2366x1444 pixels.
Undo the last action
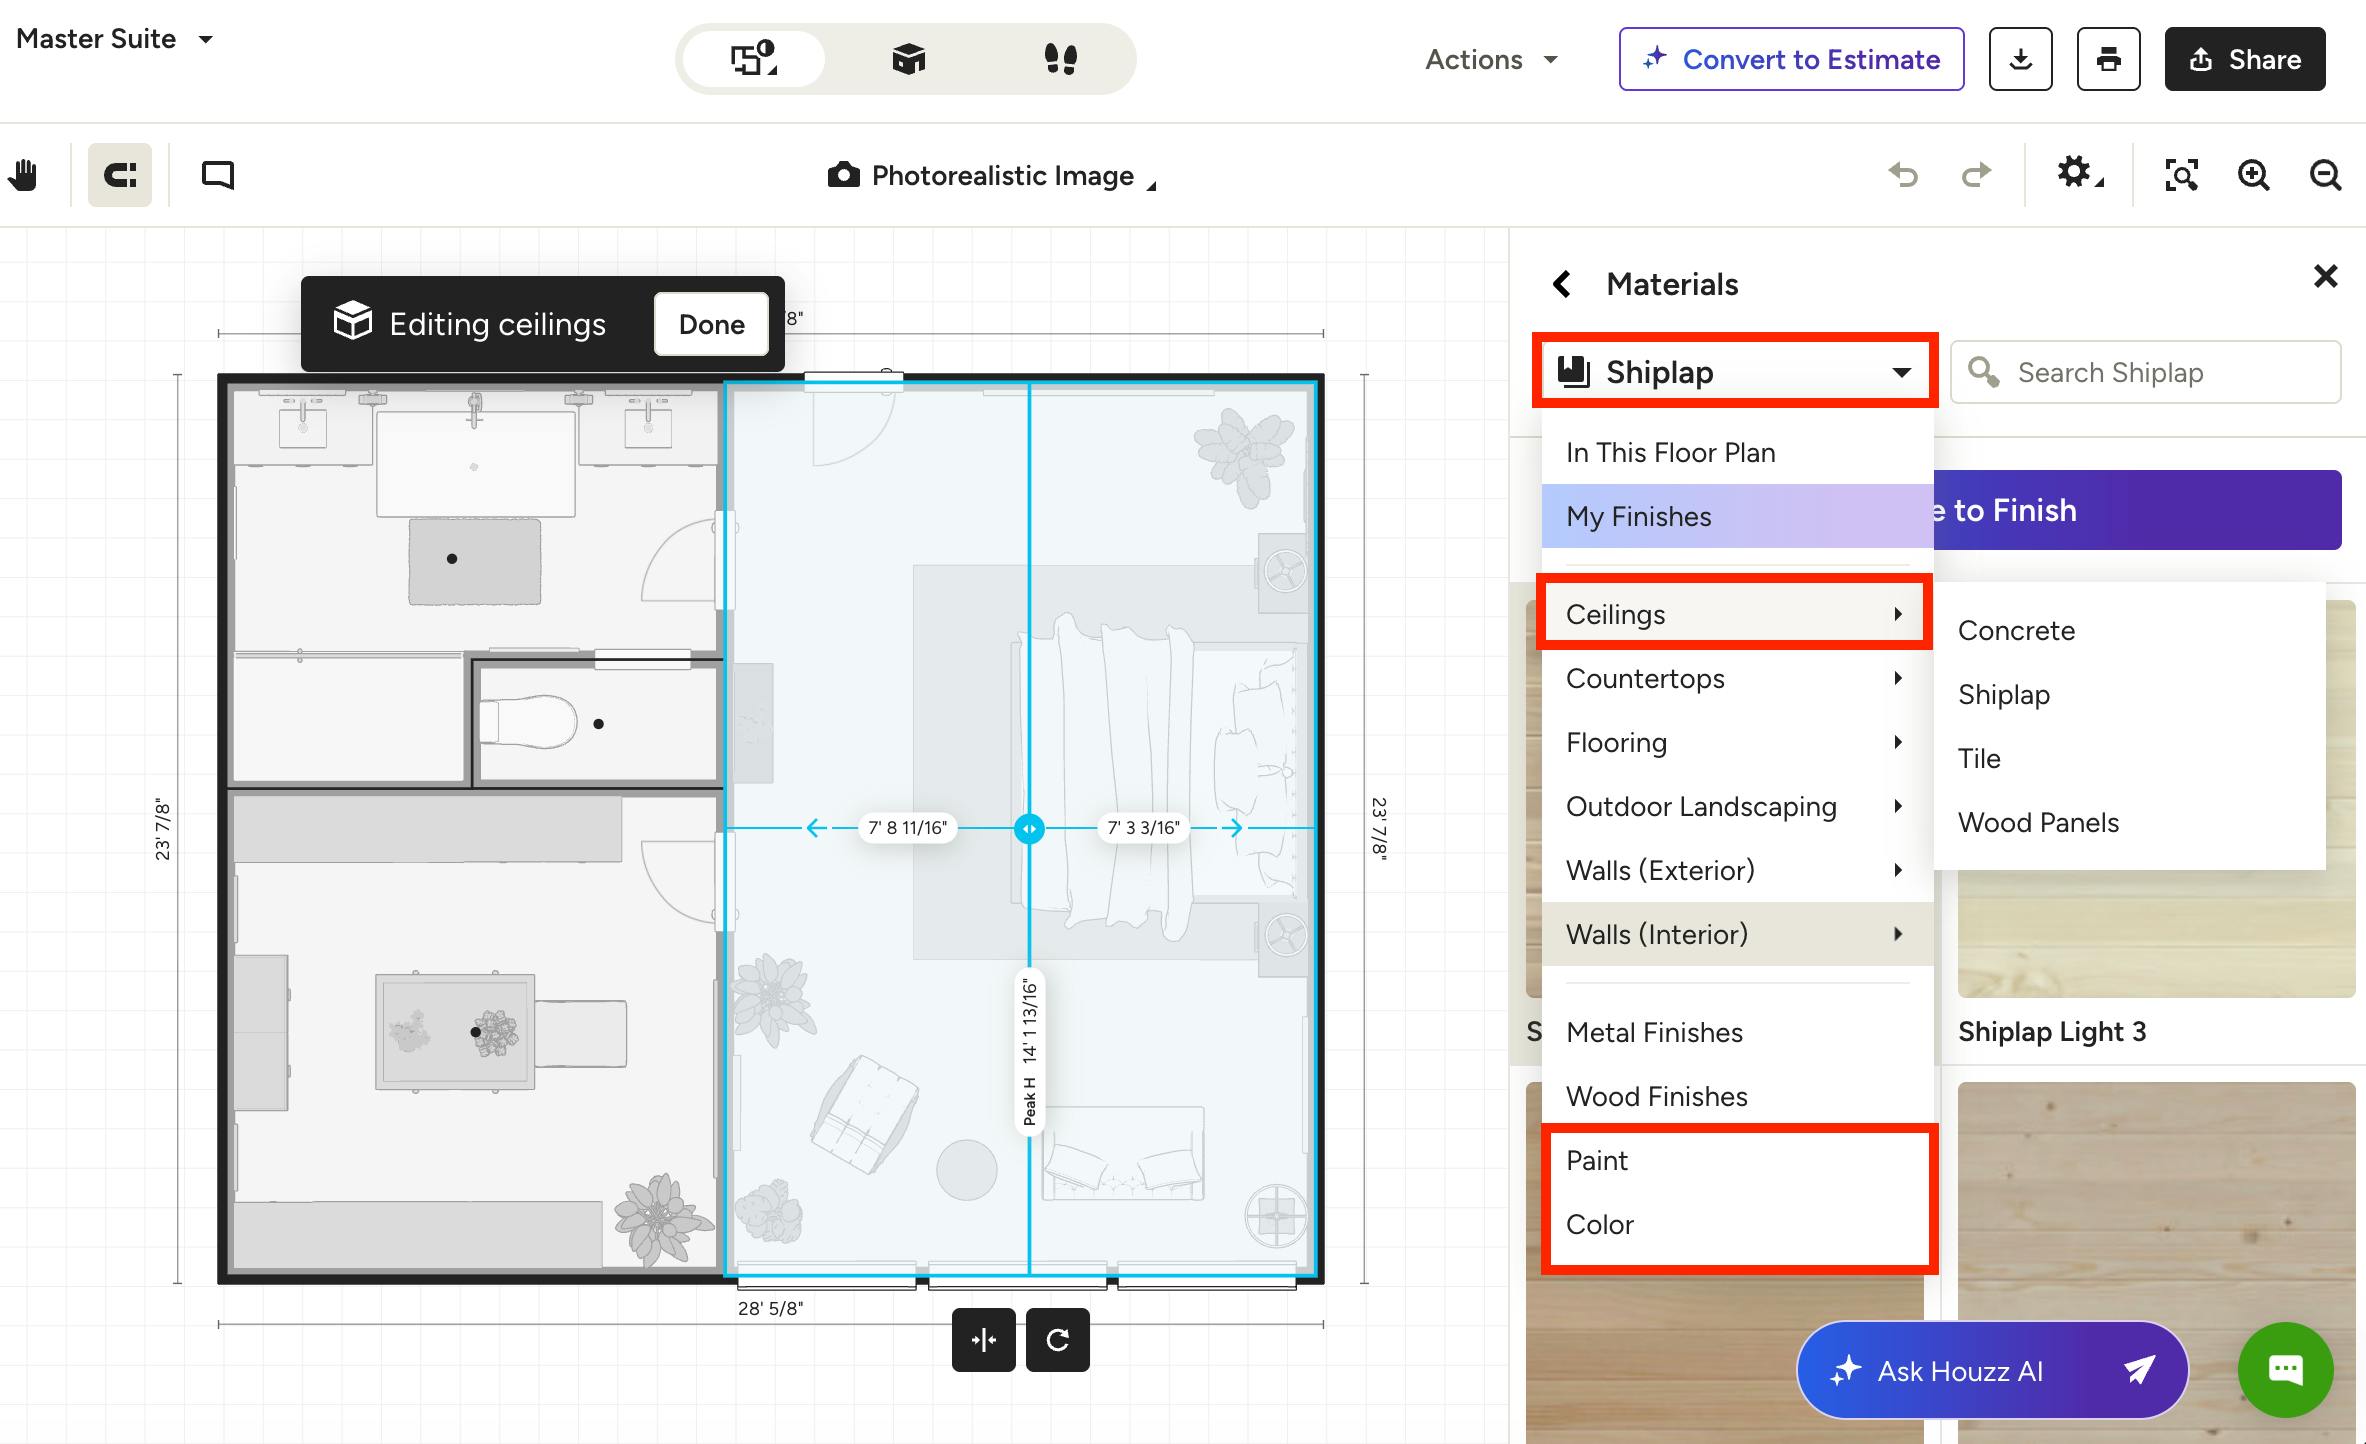coord(1903,175)
